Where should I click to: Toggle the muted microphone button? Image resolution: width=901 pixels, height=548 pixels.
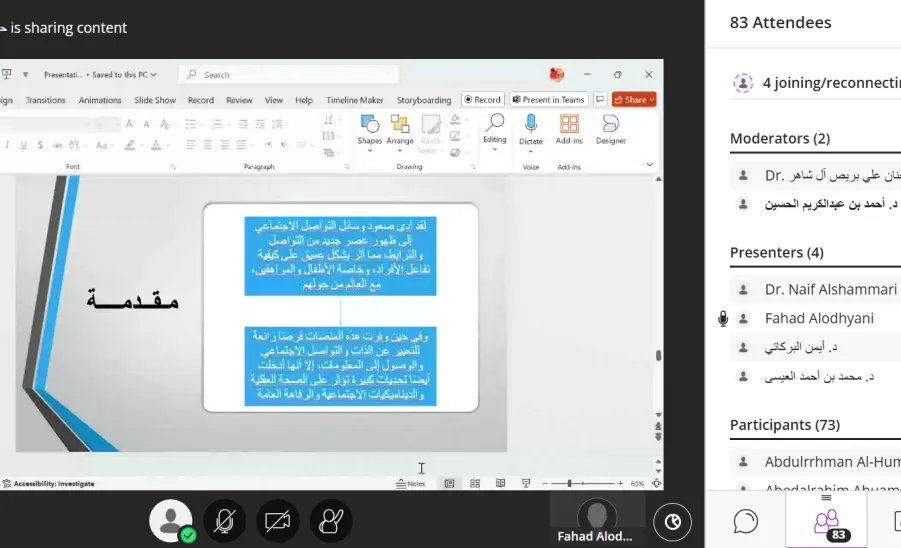pyautogui.click(x=225, y=521)
